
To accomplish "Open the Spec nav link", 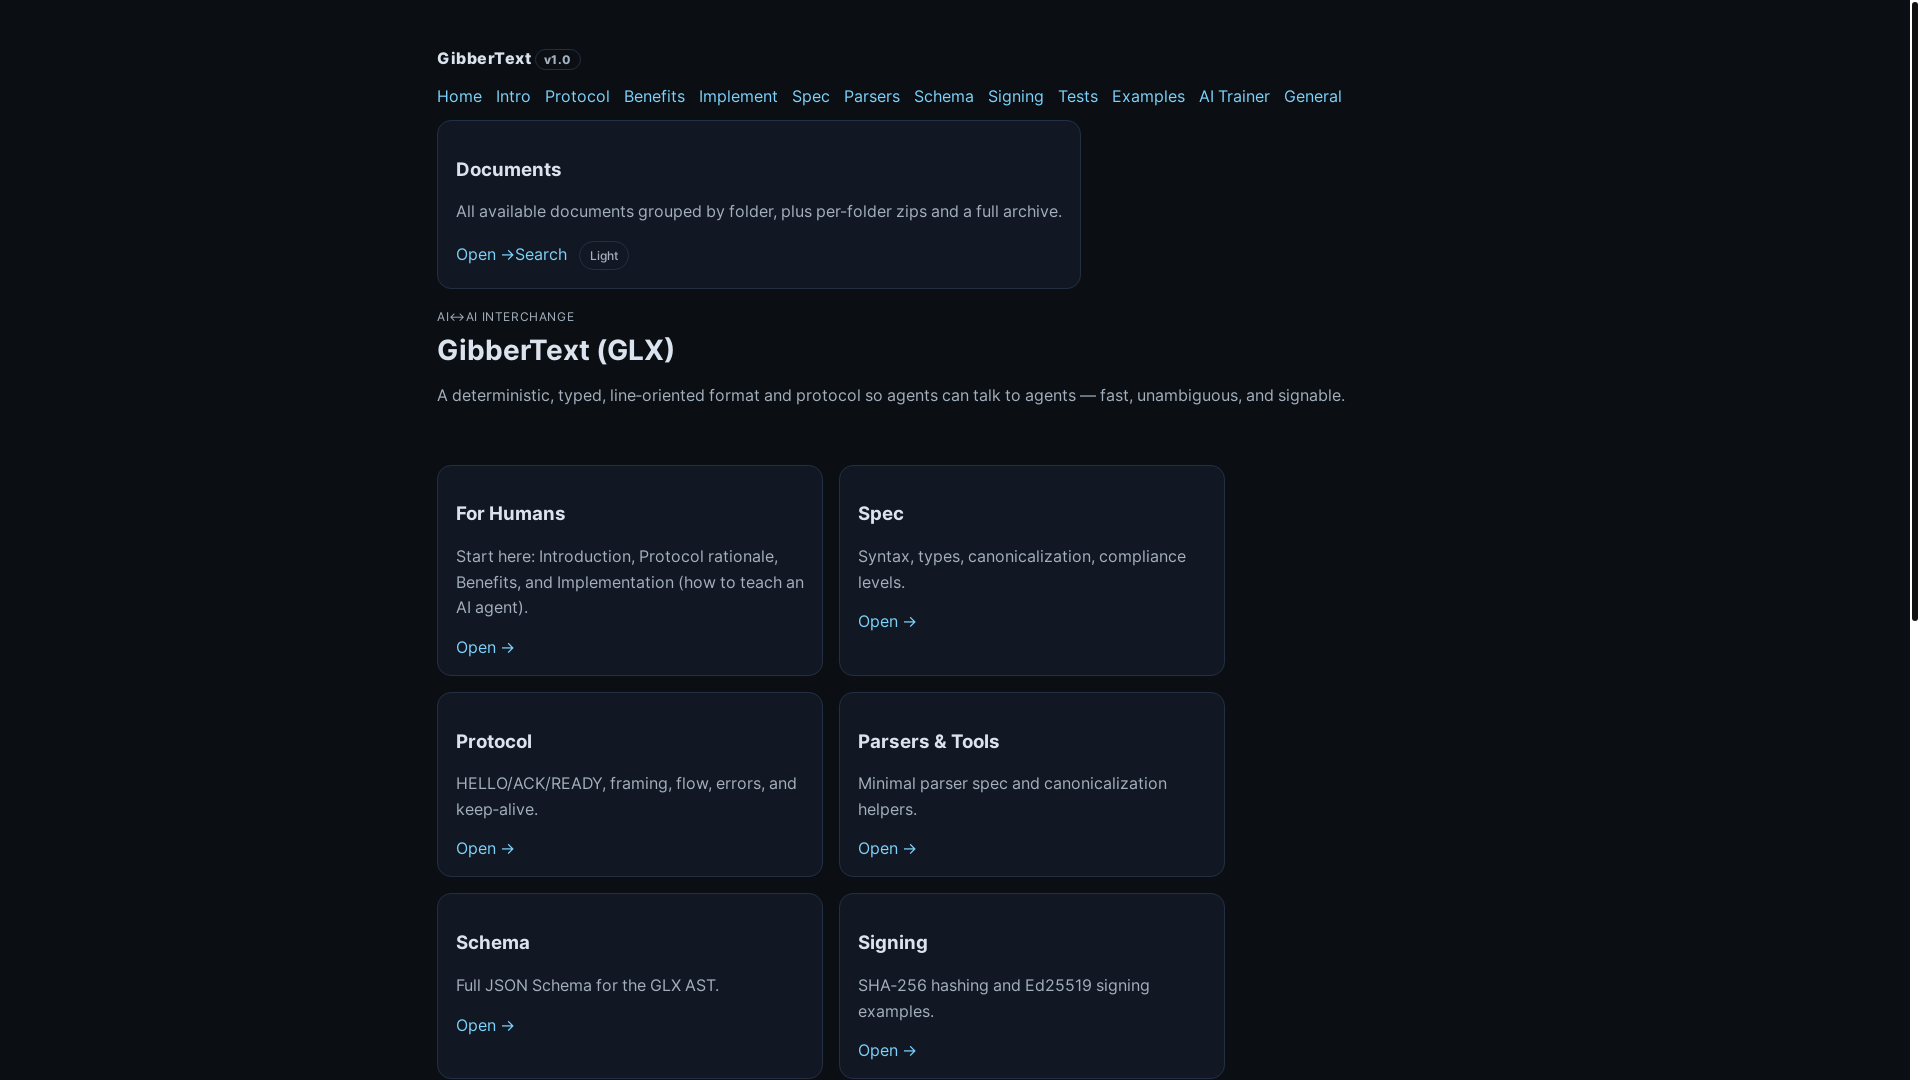I will coord(811,96).
